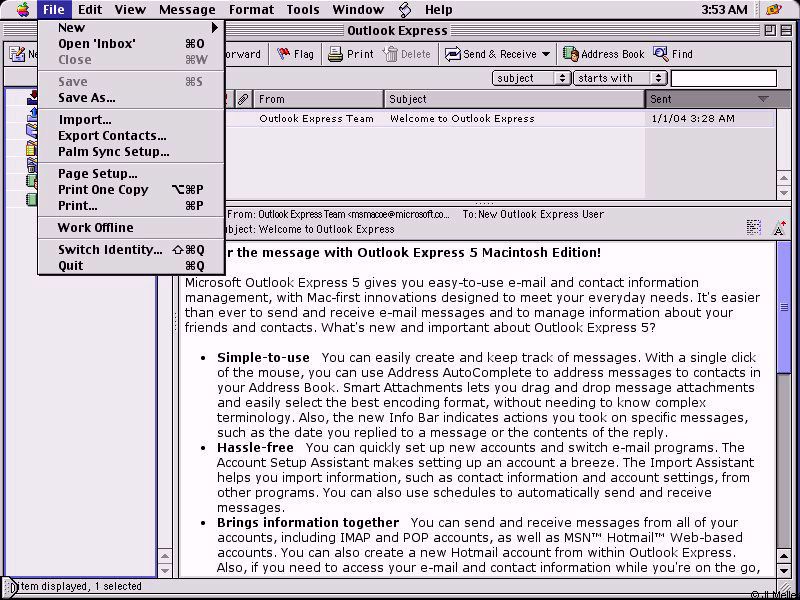Open the Tools menu
The image size is (800, 600).
point(303,9)
